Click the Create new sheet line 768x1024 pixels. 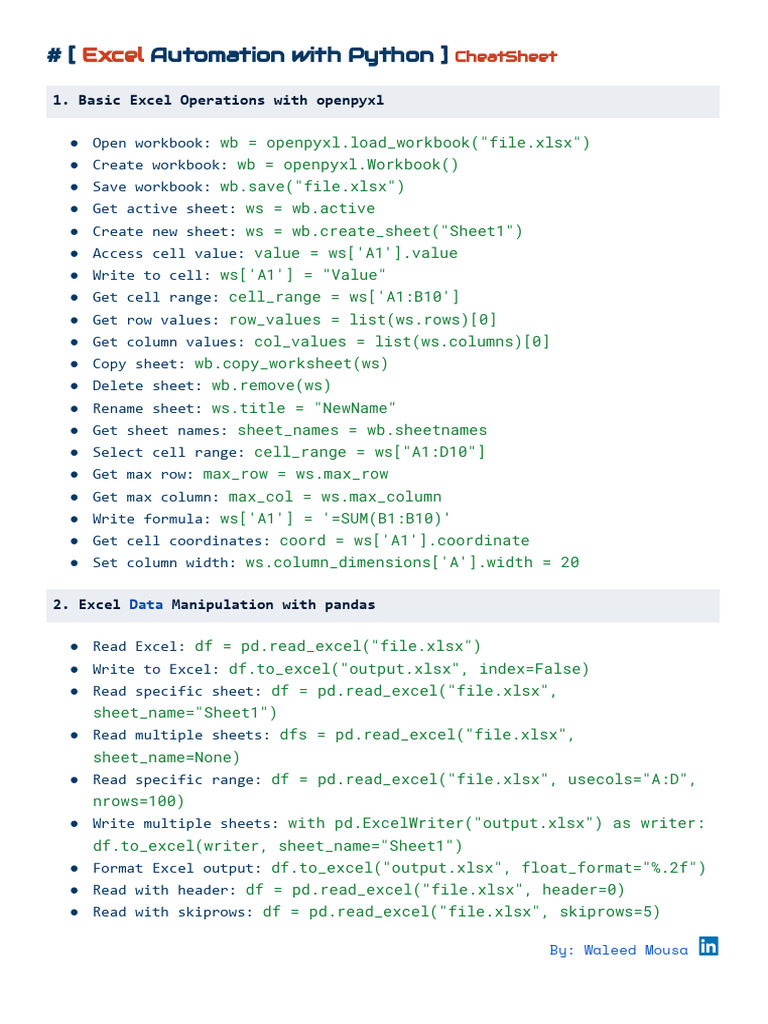[x=307, y=231]
